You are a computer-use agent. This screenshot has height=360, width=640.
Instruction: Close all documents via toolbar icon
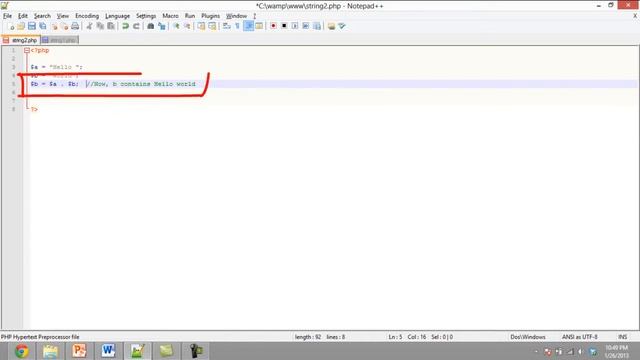64,26
